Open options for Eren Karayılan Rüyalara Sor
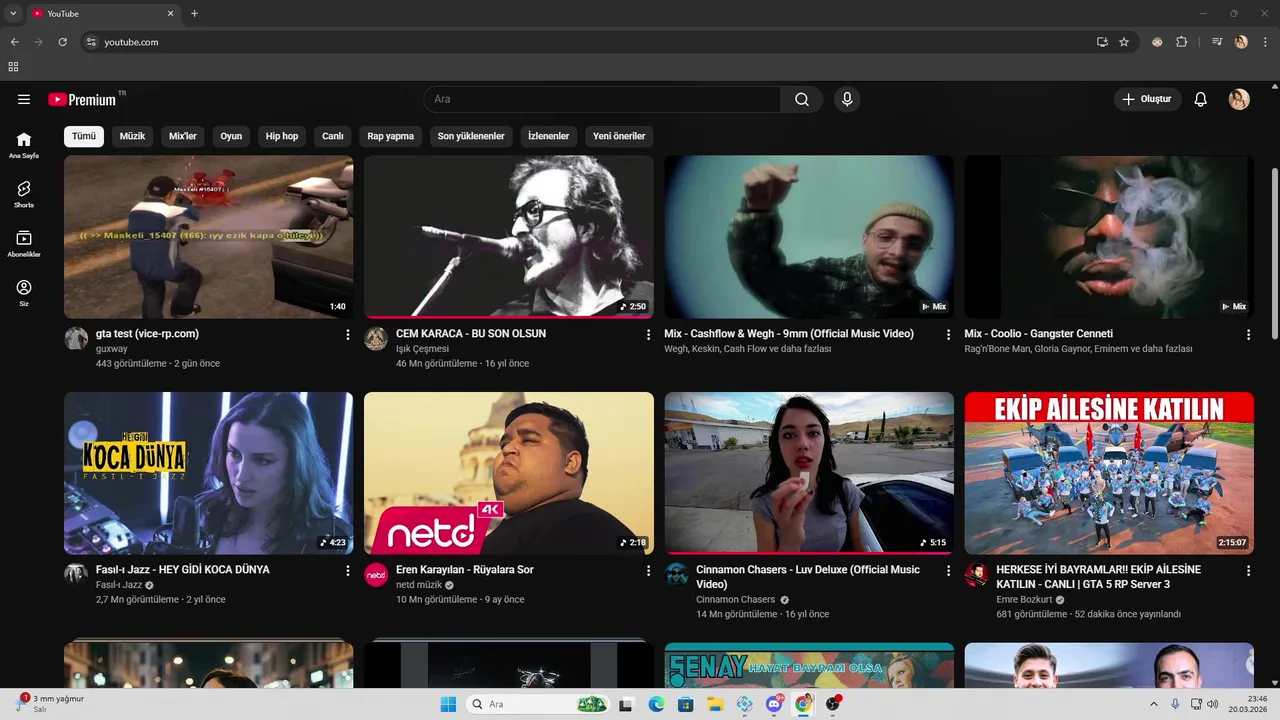The height and width of the screenshot is (720, 1280). click(648, 571)
